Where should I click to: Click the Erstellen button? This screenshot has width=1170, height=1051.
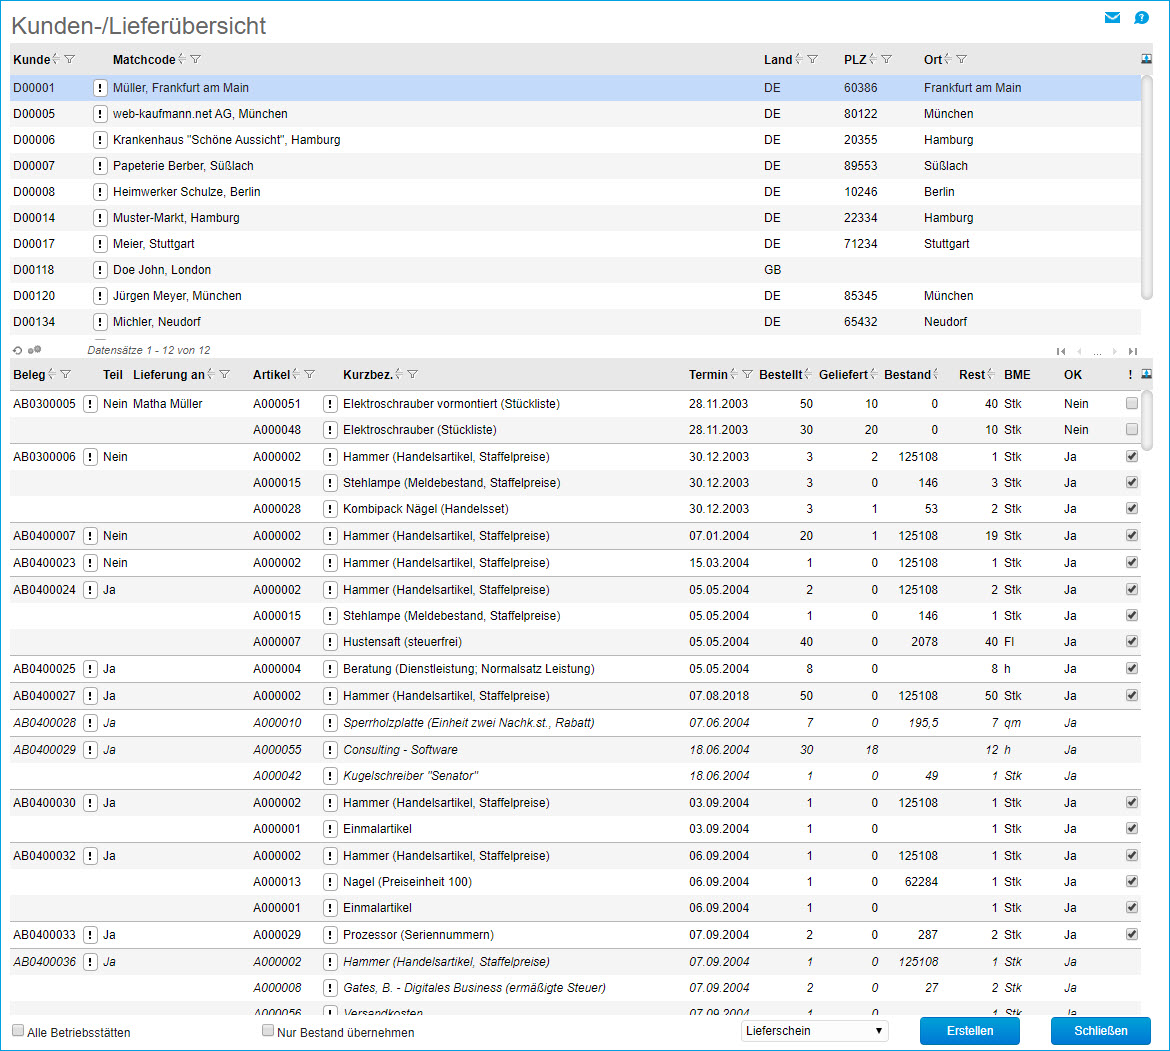point(969,1030)
